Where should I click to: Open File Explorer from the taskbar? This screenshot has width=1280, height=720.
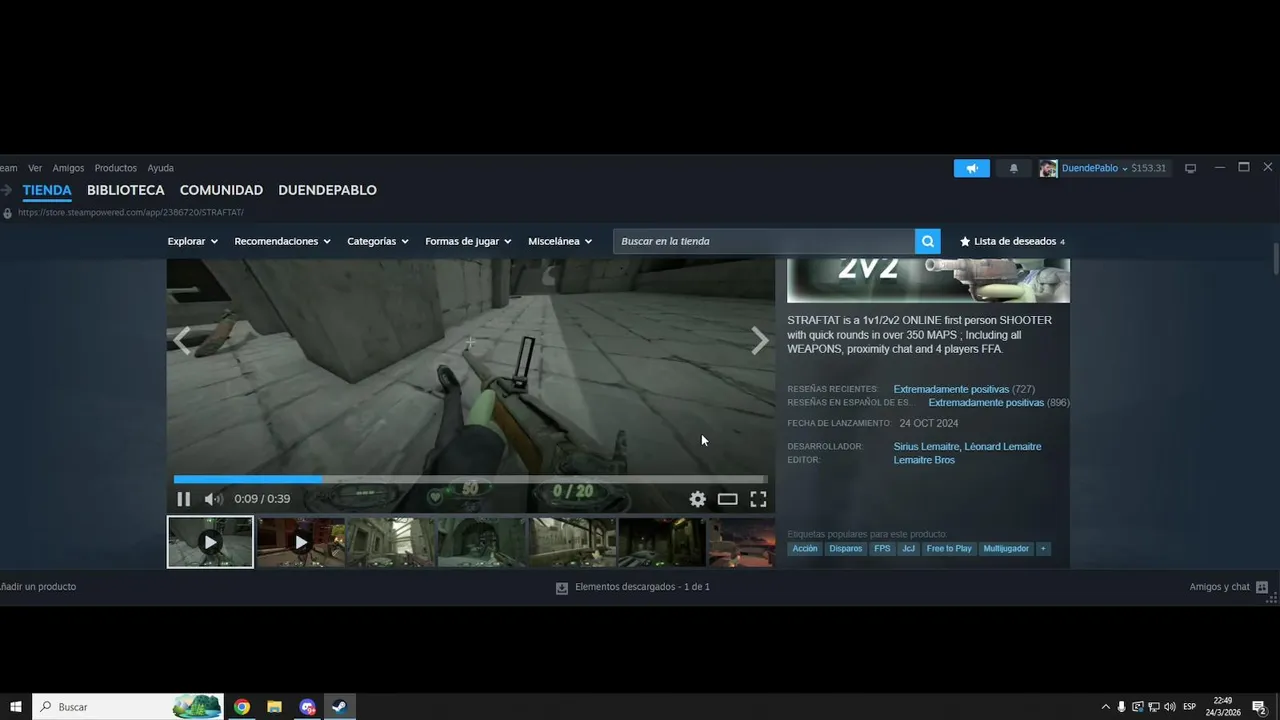coord(274,707)
